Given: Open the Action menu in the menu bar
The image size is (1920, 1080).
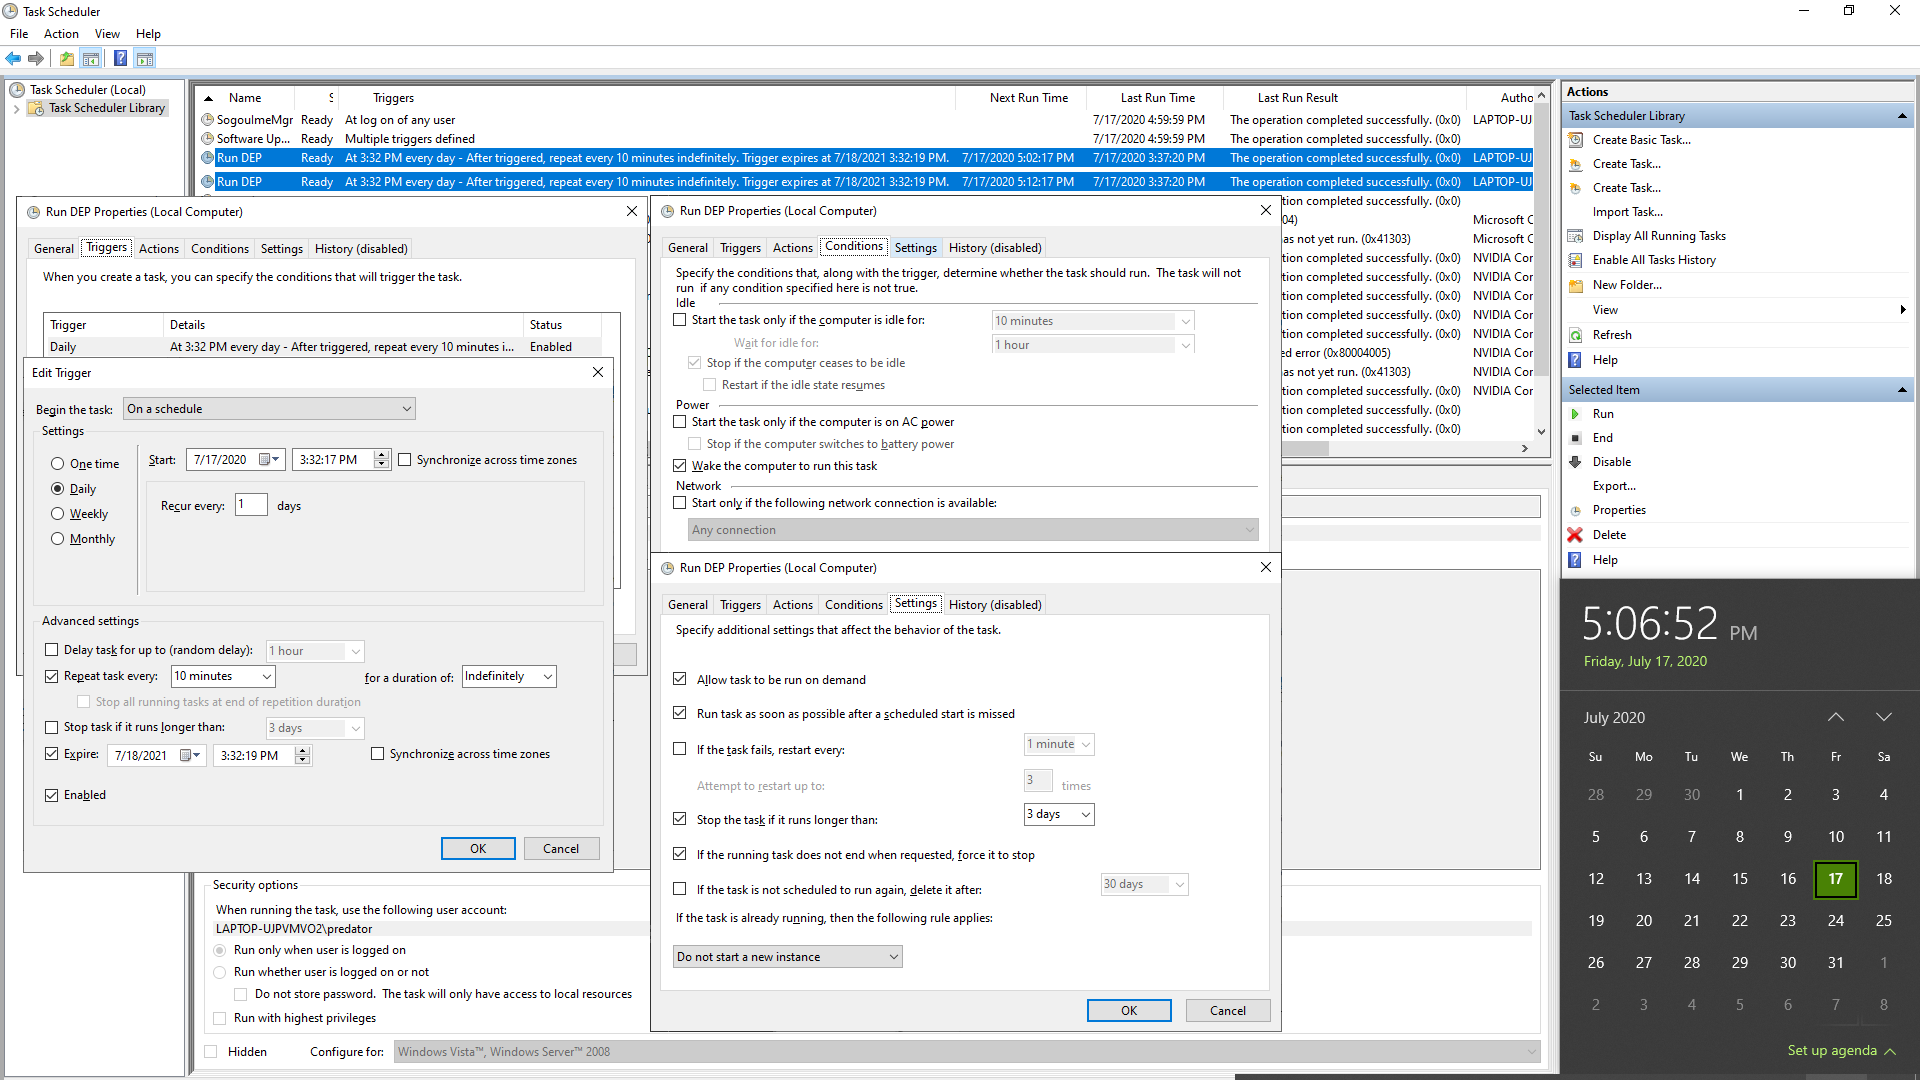Looking at the screenshot, I should click(61, 34).
